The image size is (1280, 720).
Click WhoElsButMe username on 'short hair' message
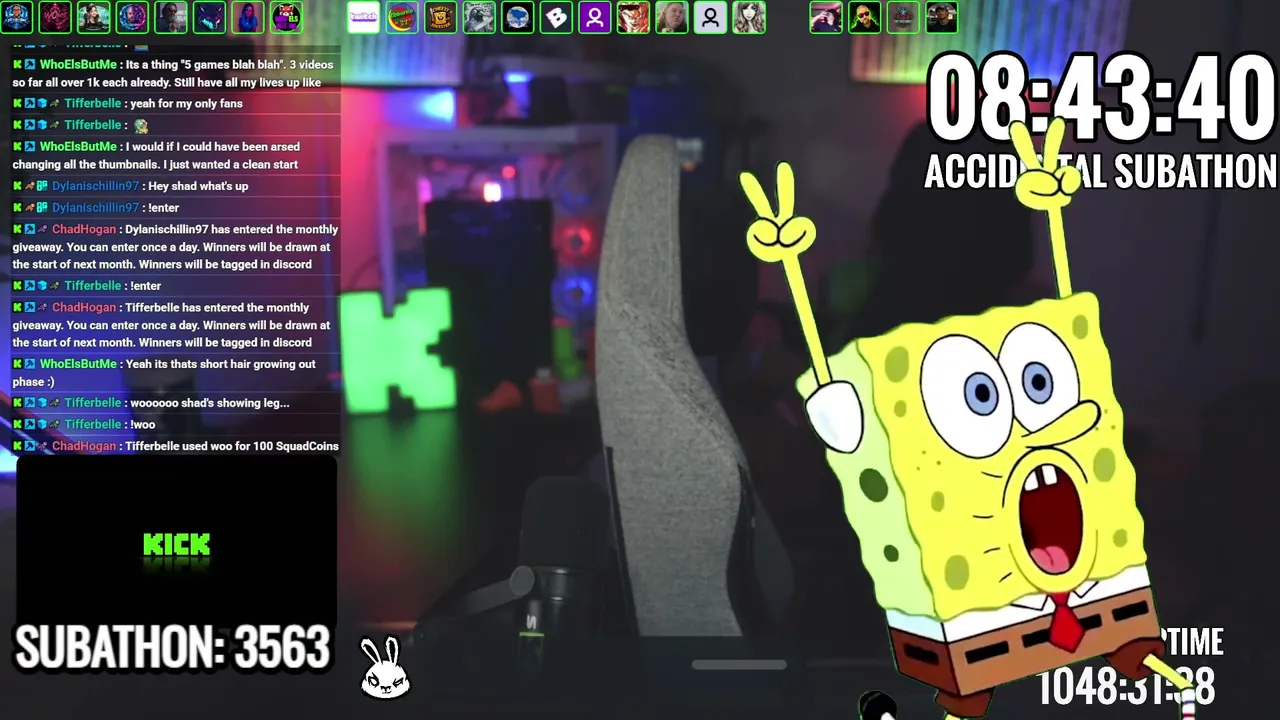78,364
